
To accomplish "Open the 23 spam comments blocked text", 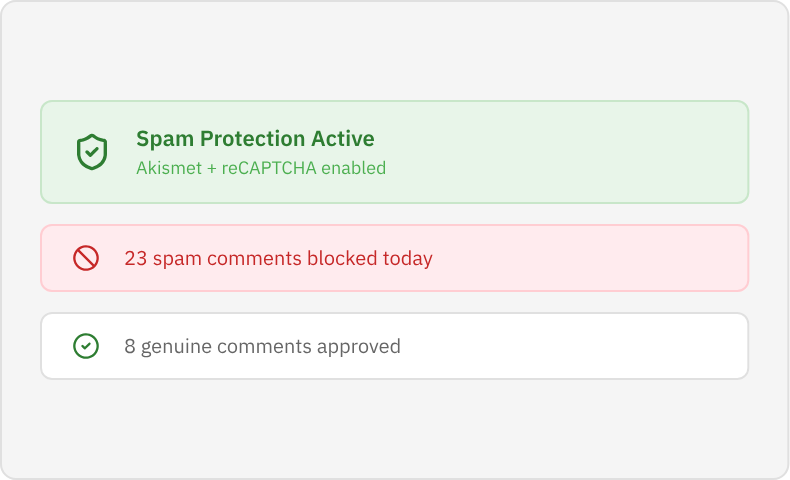I will coord(278,258).
